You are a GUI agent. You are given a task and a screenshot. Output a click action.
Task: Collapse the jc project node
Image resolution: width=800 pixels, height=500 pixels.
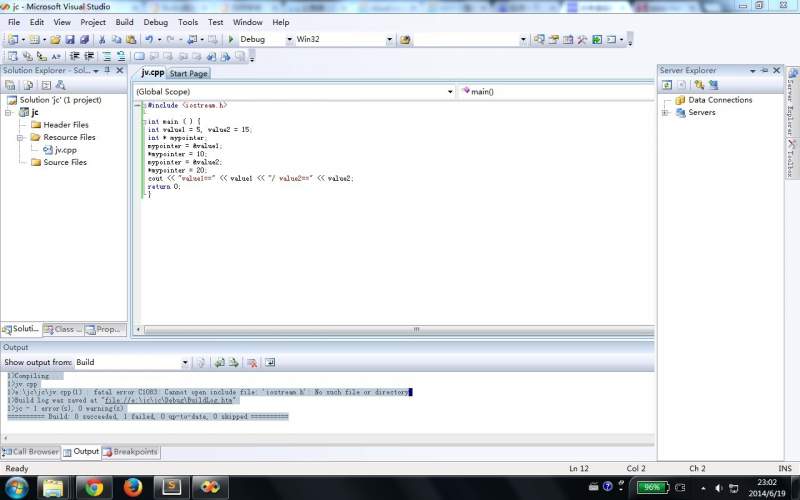(x=9, y=113)
